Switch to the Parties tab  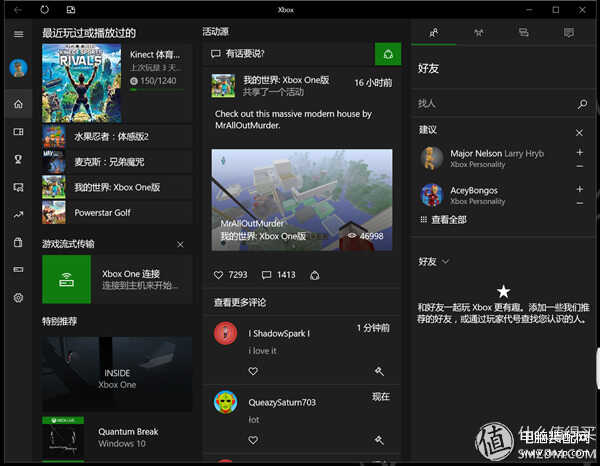click(x=479, y=33)
